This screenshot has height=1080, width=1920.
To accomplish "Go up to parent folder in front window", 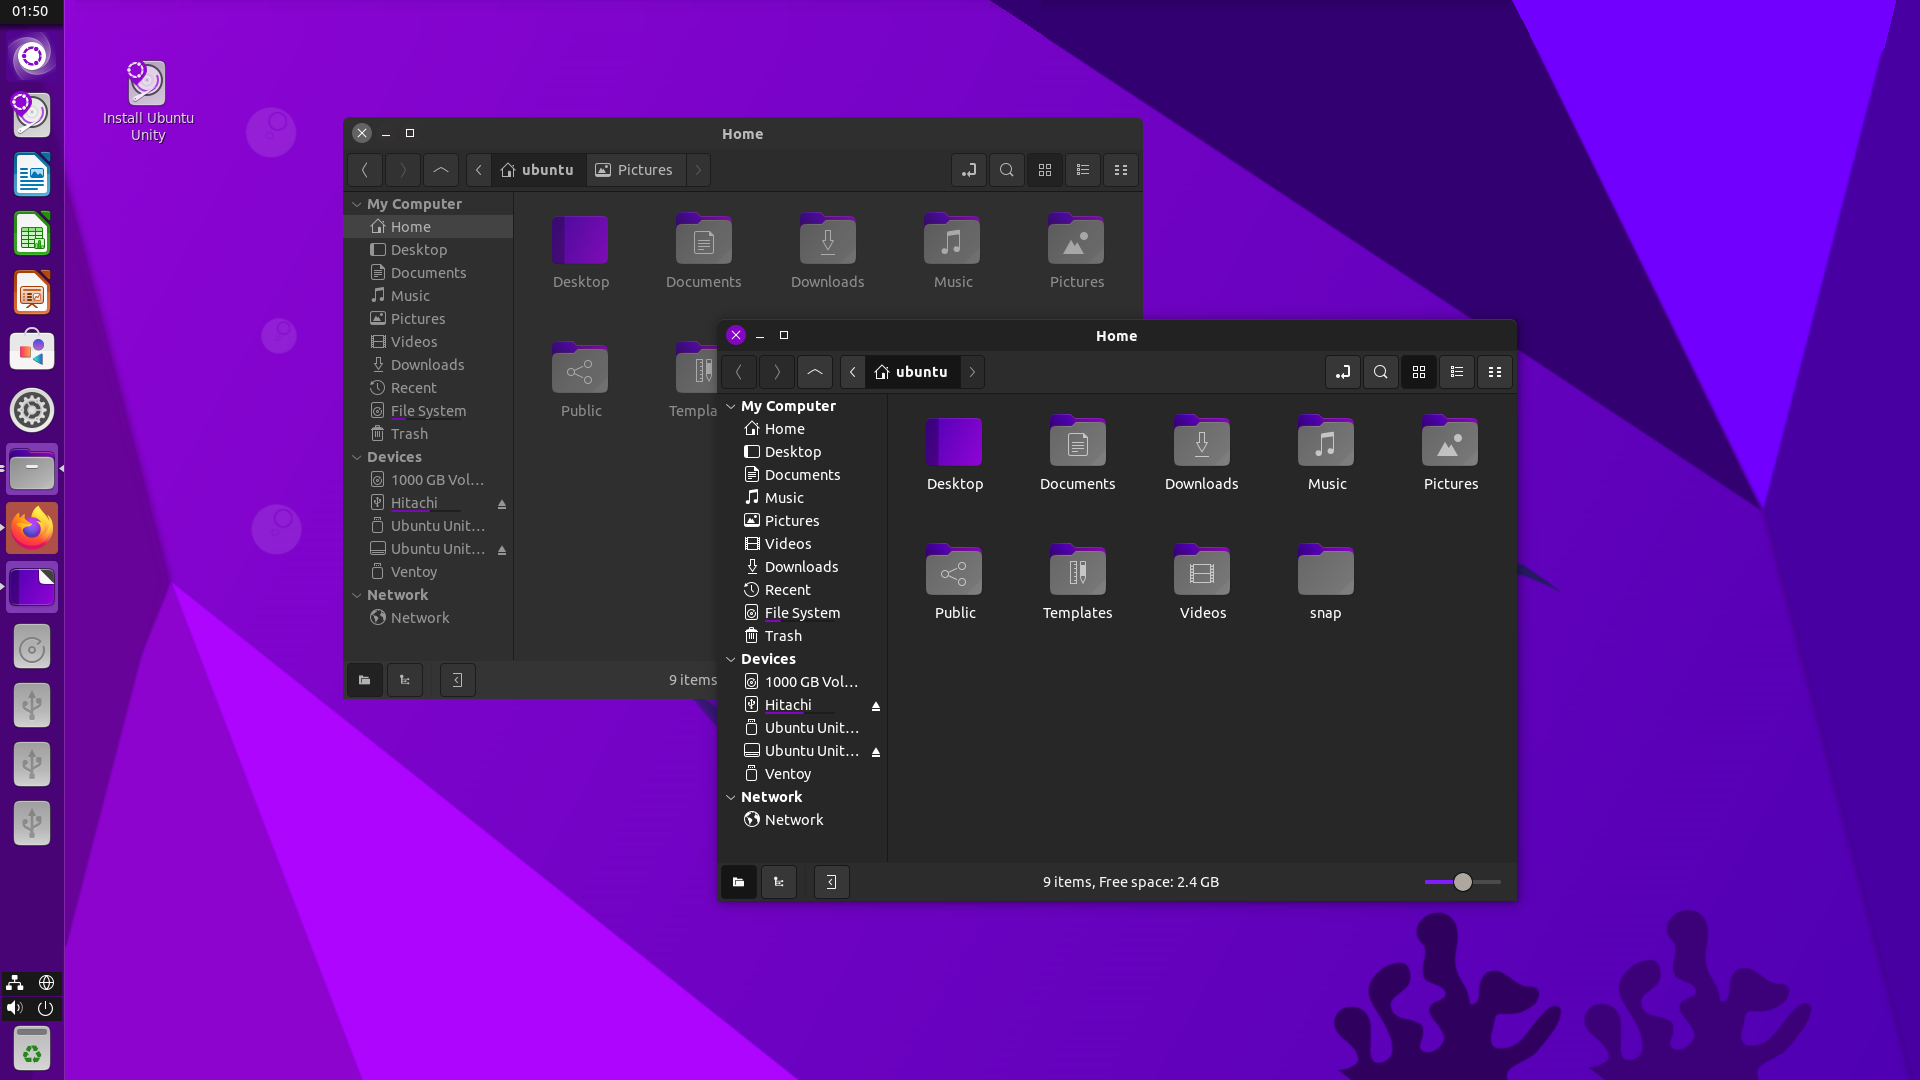I will (814, 372).
